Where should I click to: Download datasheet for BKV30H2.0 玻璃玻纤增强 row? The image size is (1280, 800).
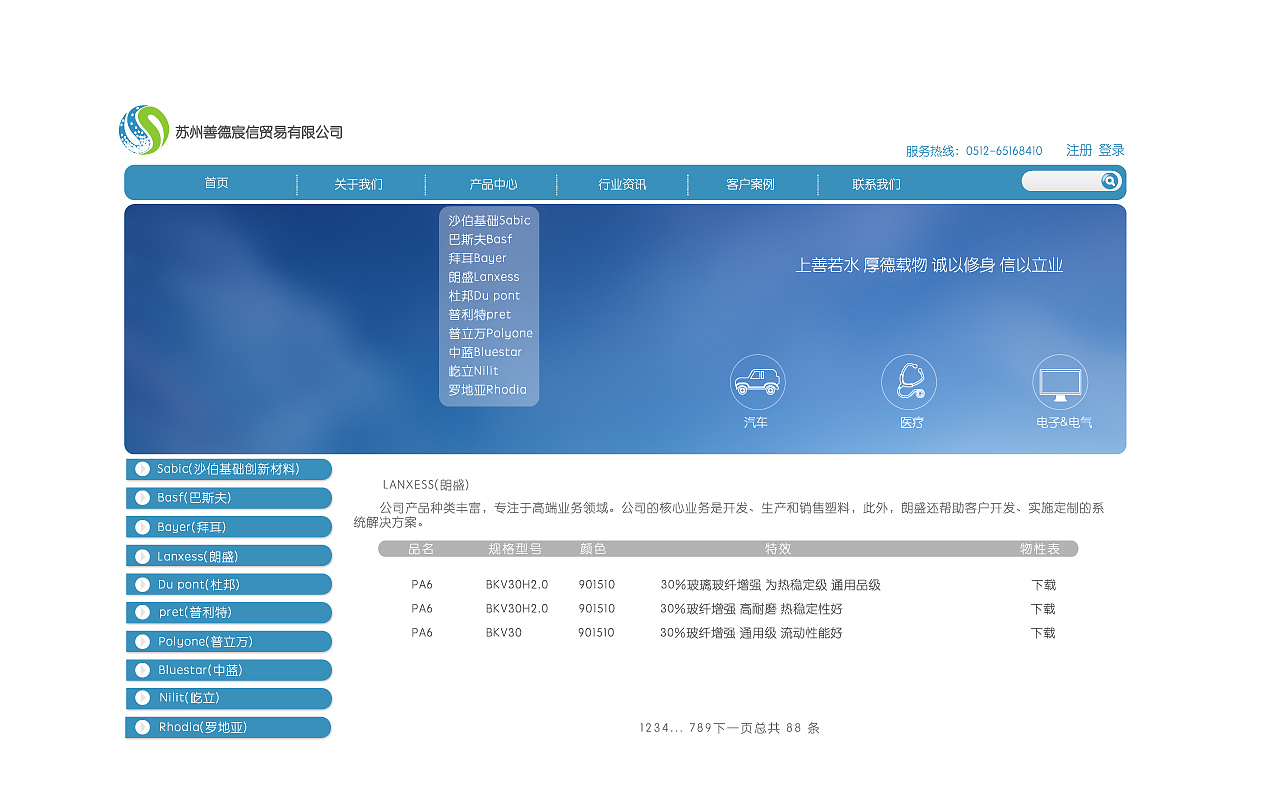[x=1043, y=585]
